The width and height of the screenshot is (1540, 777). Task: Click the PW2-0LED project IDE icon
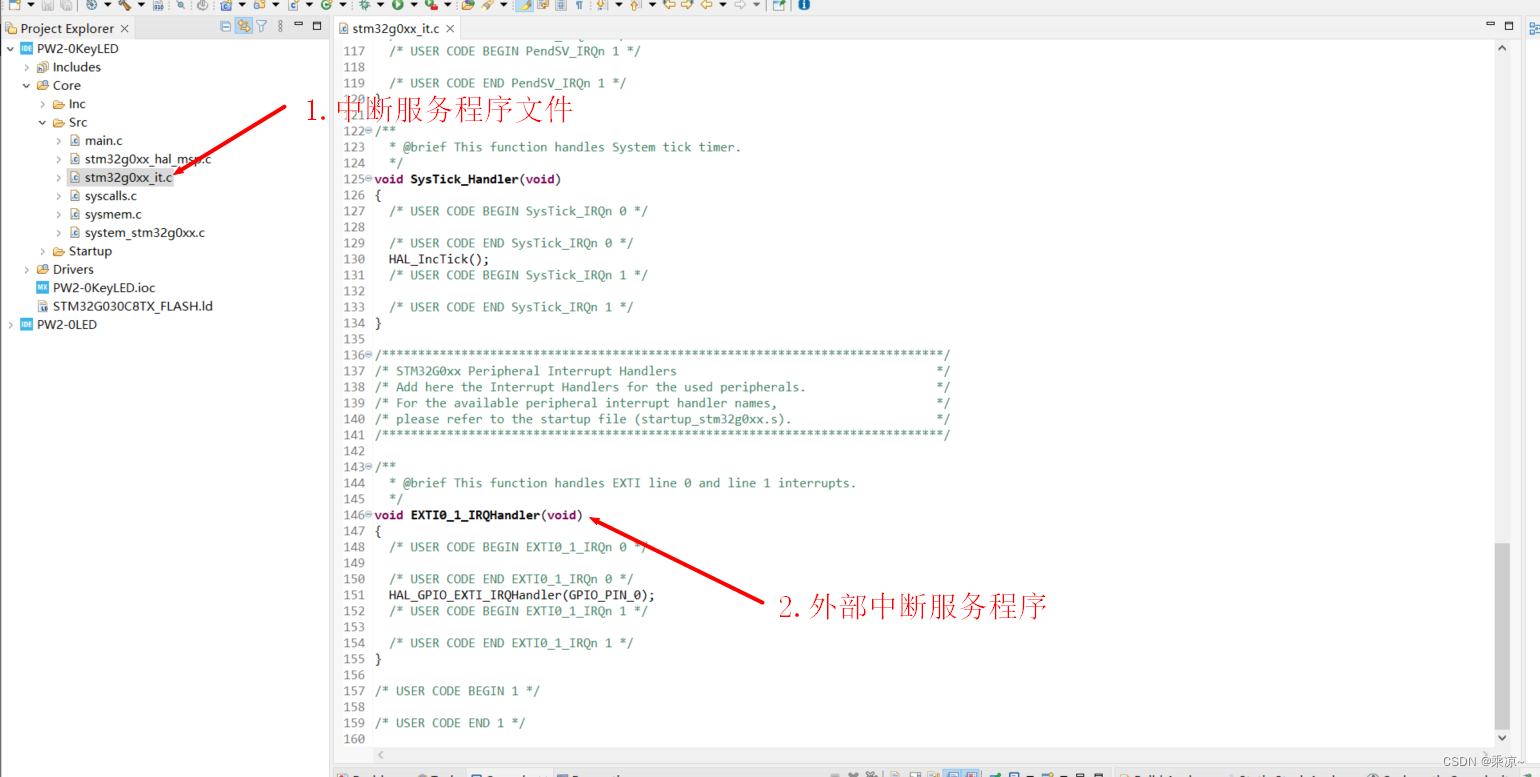pos(26,325)
